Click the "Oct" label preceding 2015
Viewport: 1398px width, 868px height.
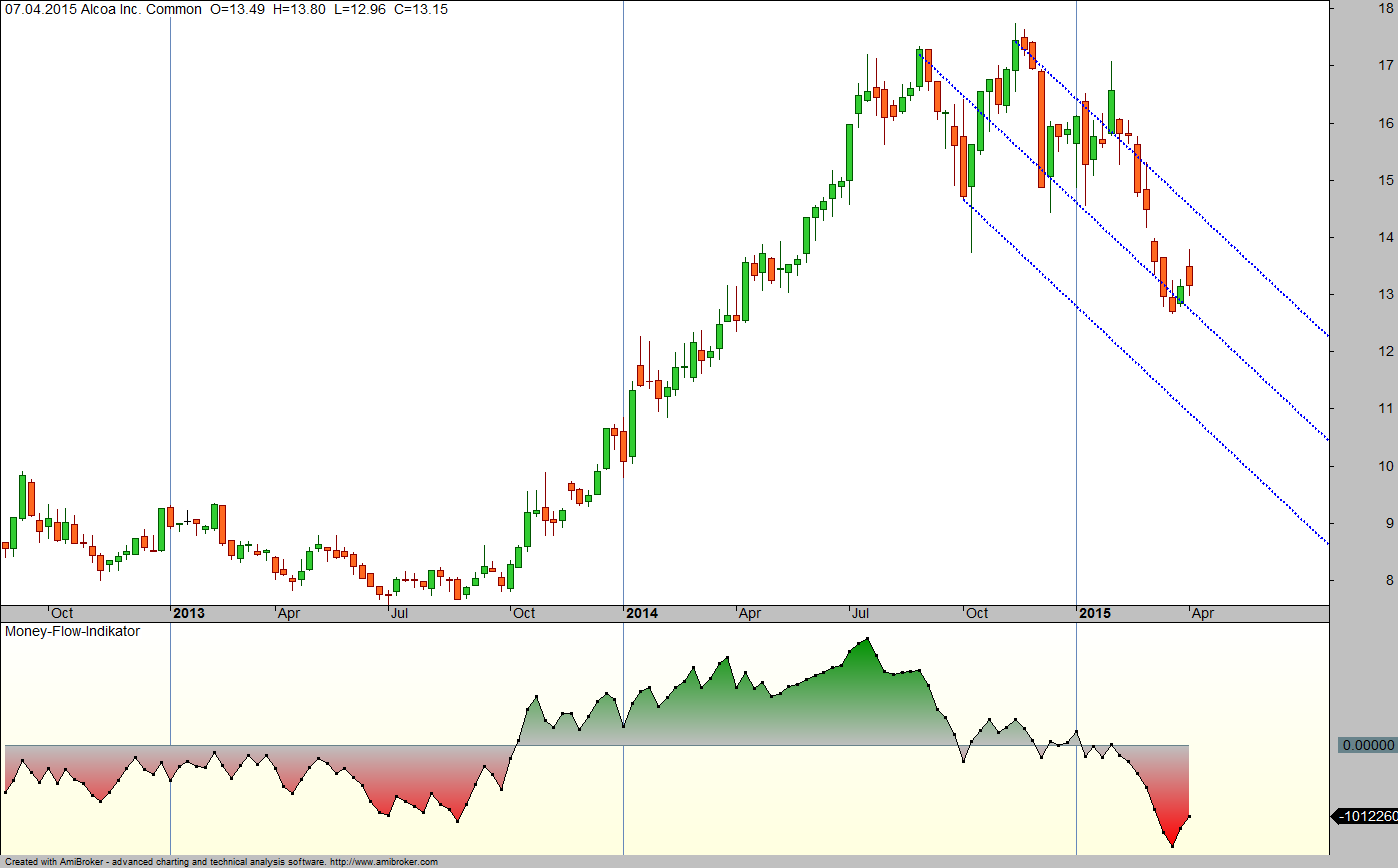(976, 613)
